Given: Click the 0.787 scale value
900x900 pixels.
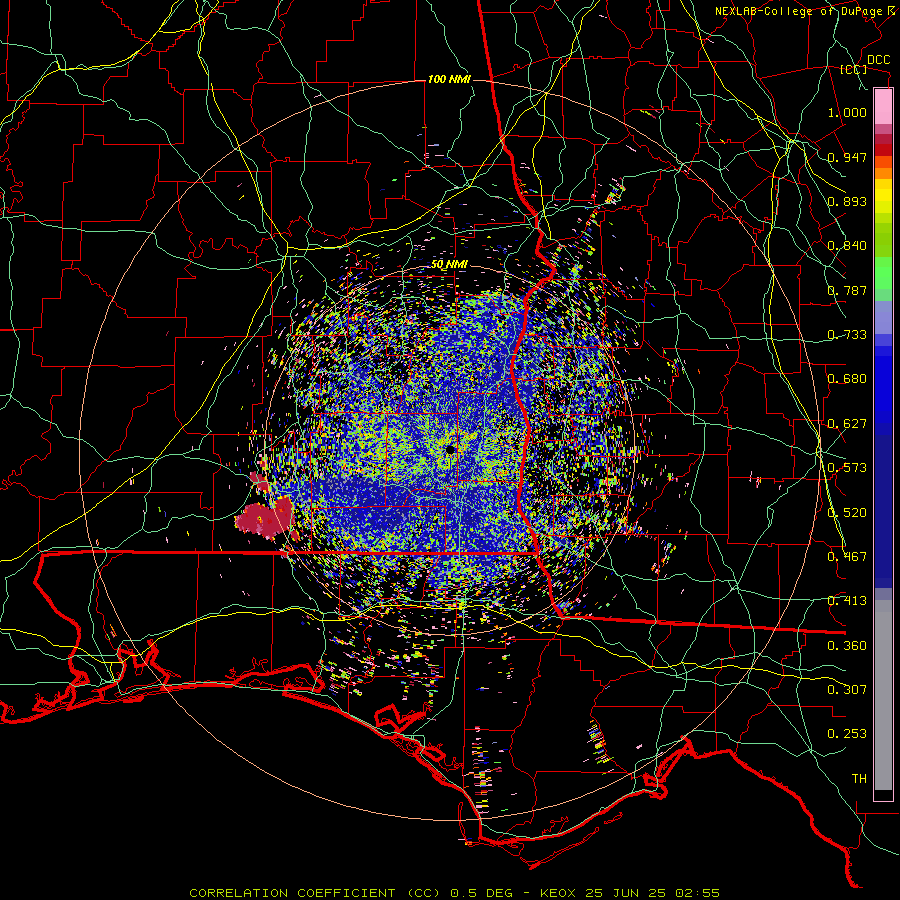Looking at the screenshot, I should click(847, 290).
